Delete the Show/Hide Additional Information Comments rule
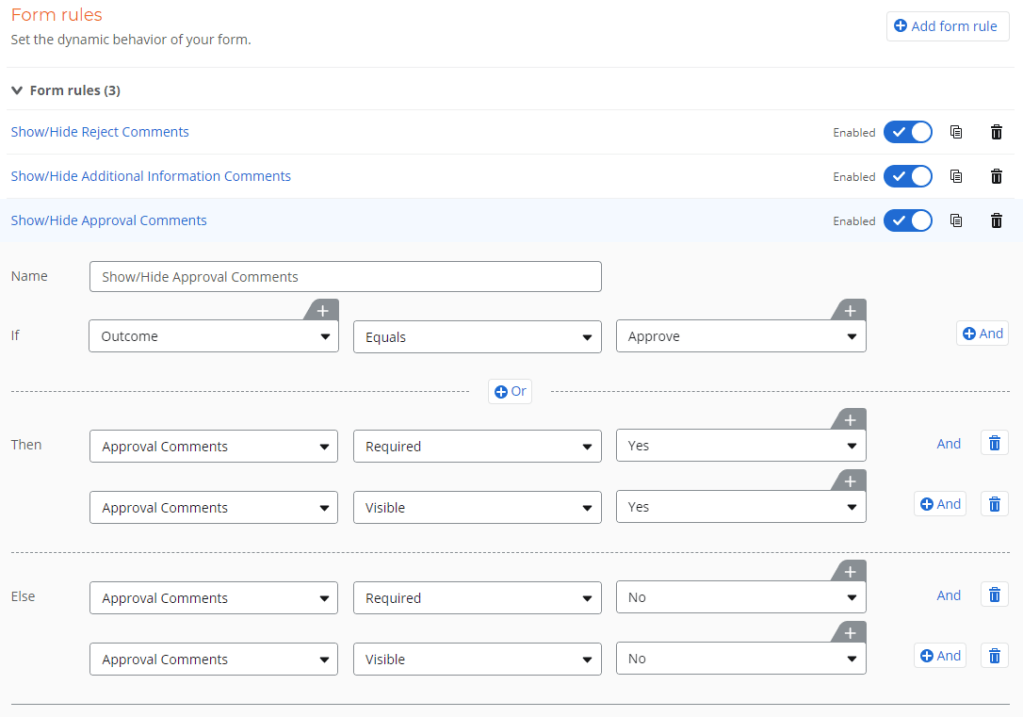The height and width of the screenshot is (717, 1023). pos(996,176)
